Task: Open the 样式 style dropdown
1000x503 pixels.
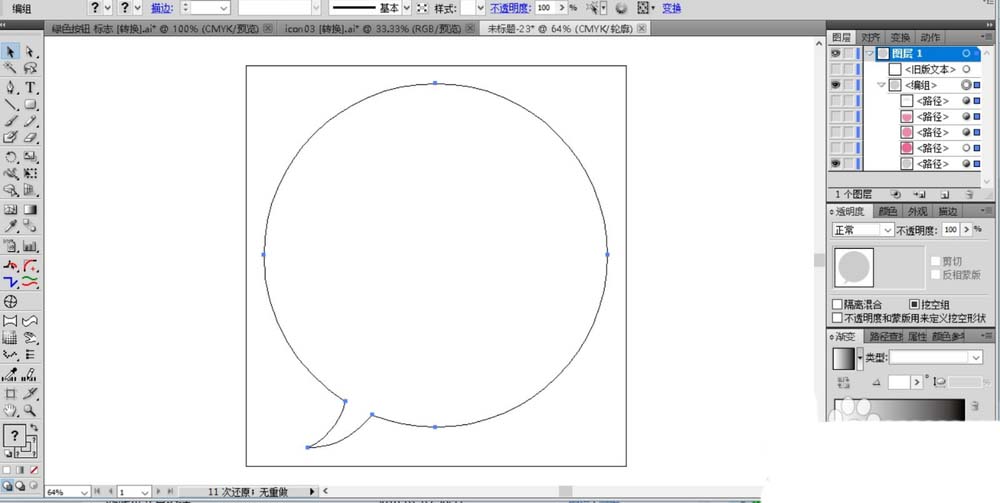Action: (480, 8)
